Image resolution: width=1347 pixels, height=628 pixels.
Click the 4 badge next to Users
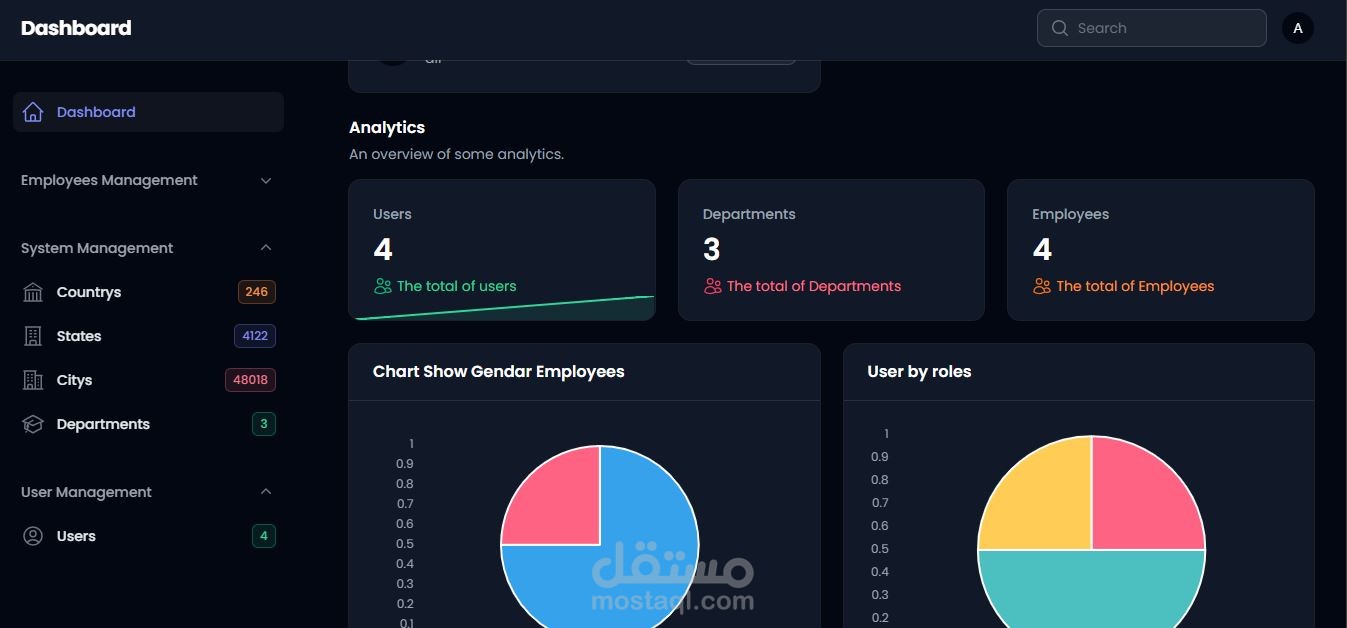264,536
